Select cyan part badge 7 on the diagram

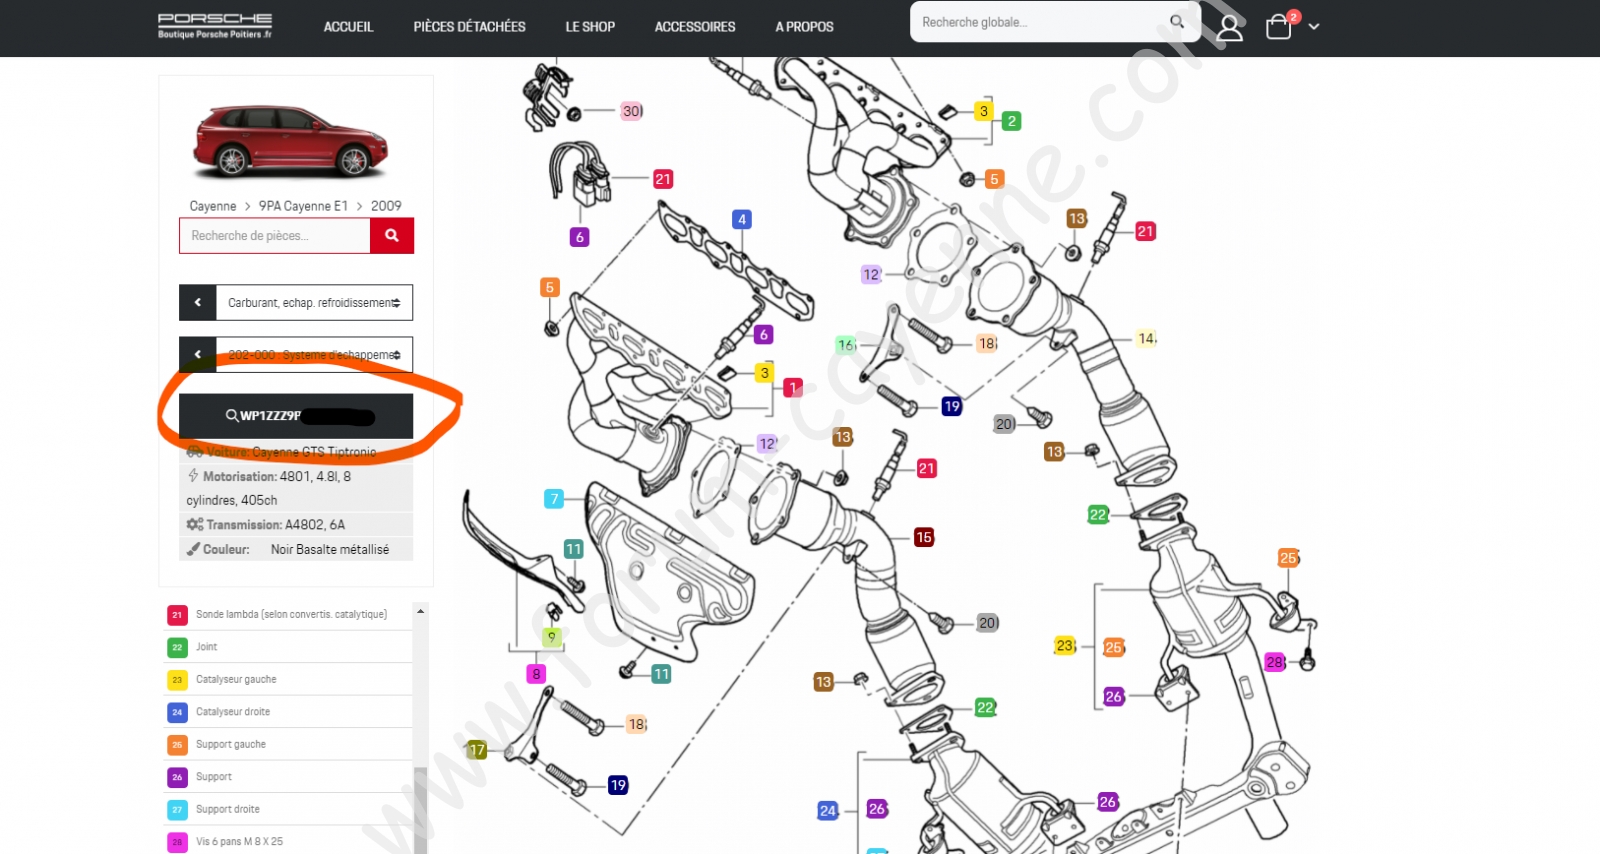[554, 498]
